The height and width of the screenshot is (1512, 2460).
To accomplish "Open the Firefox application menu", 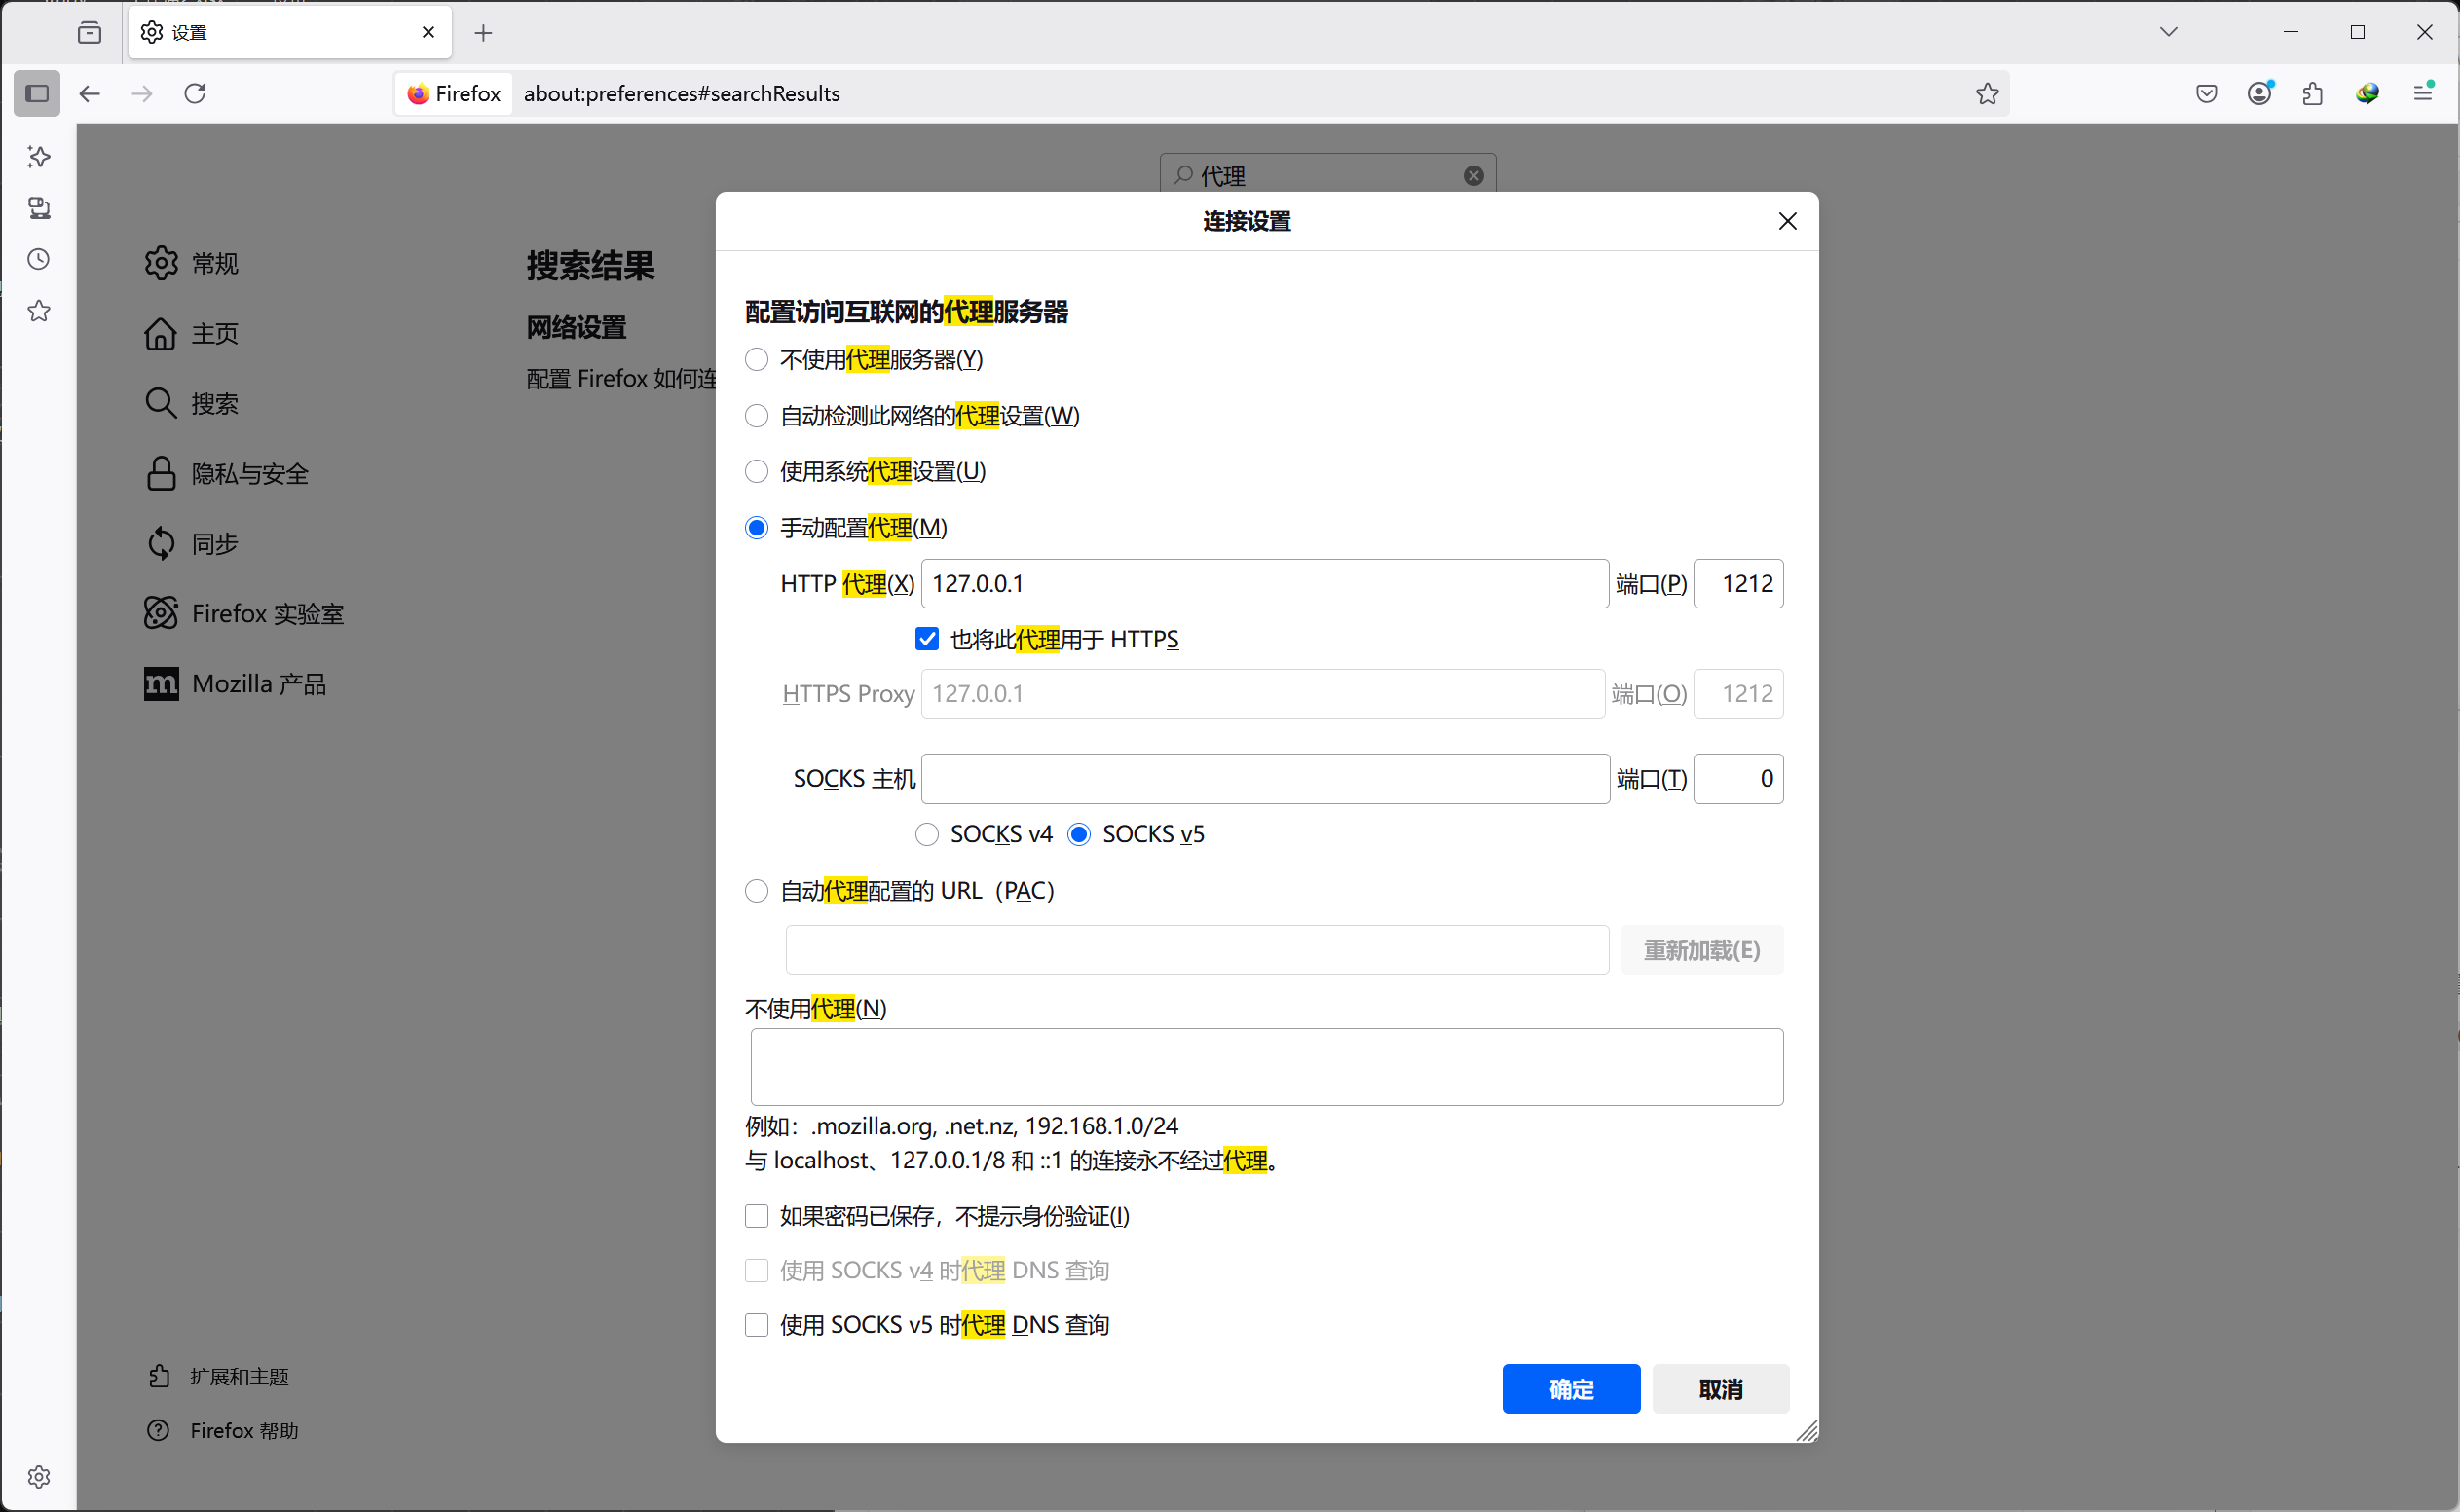I will 2422,94.
